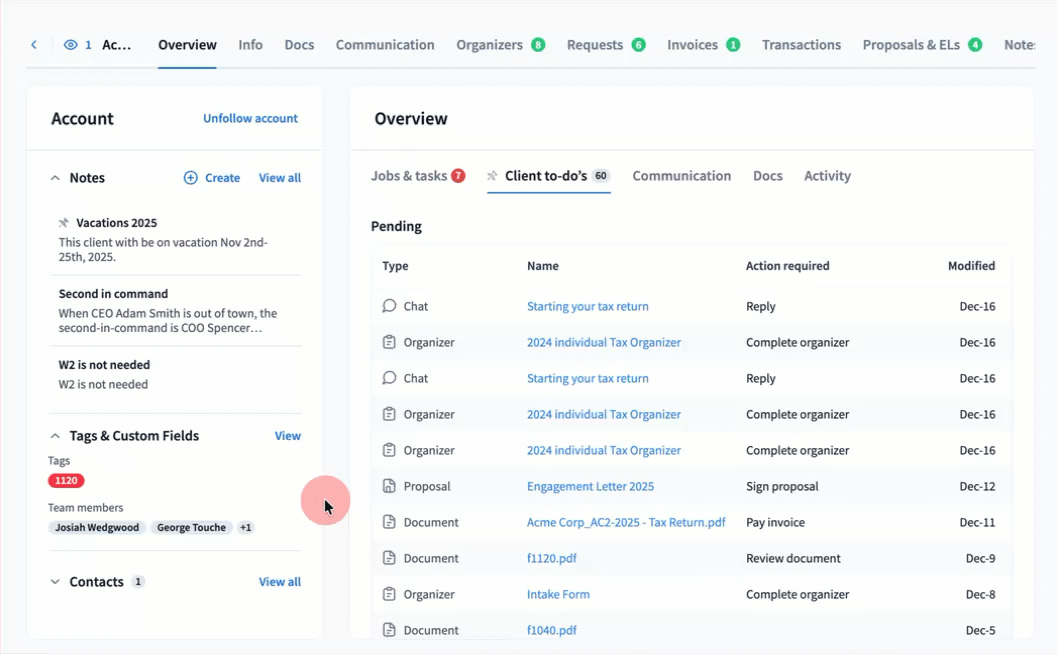Image resolution: width=1058 pixels, height=654 pixels.
Task: Sort the table by Modified column
Action: pyautogui.click(x=971, y=266)
